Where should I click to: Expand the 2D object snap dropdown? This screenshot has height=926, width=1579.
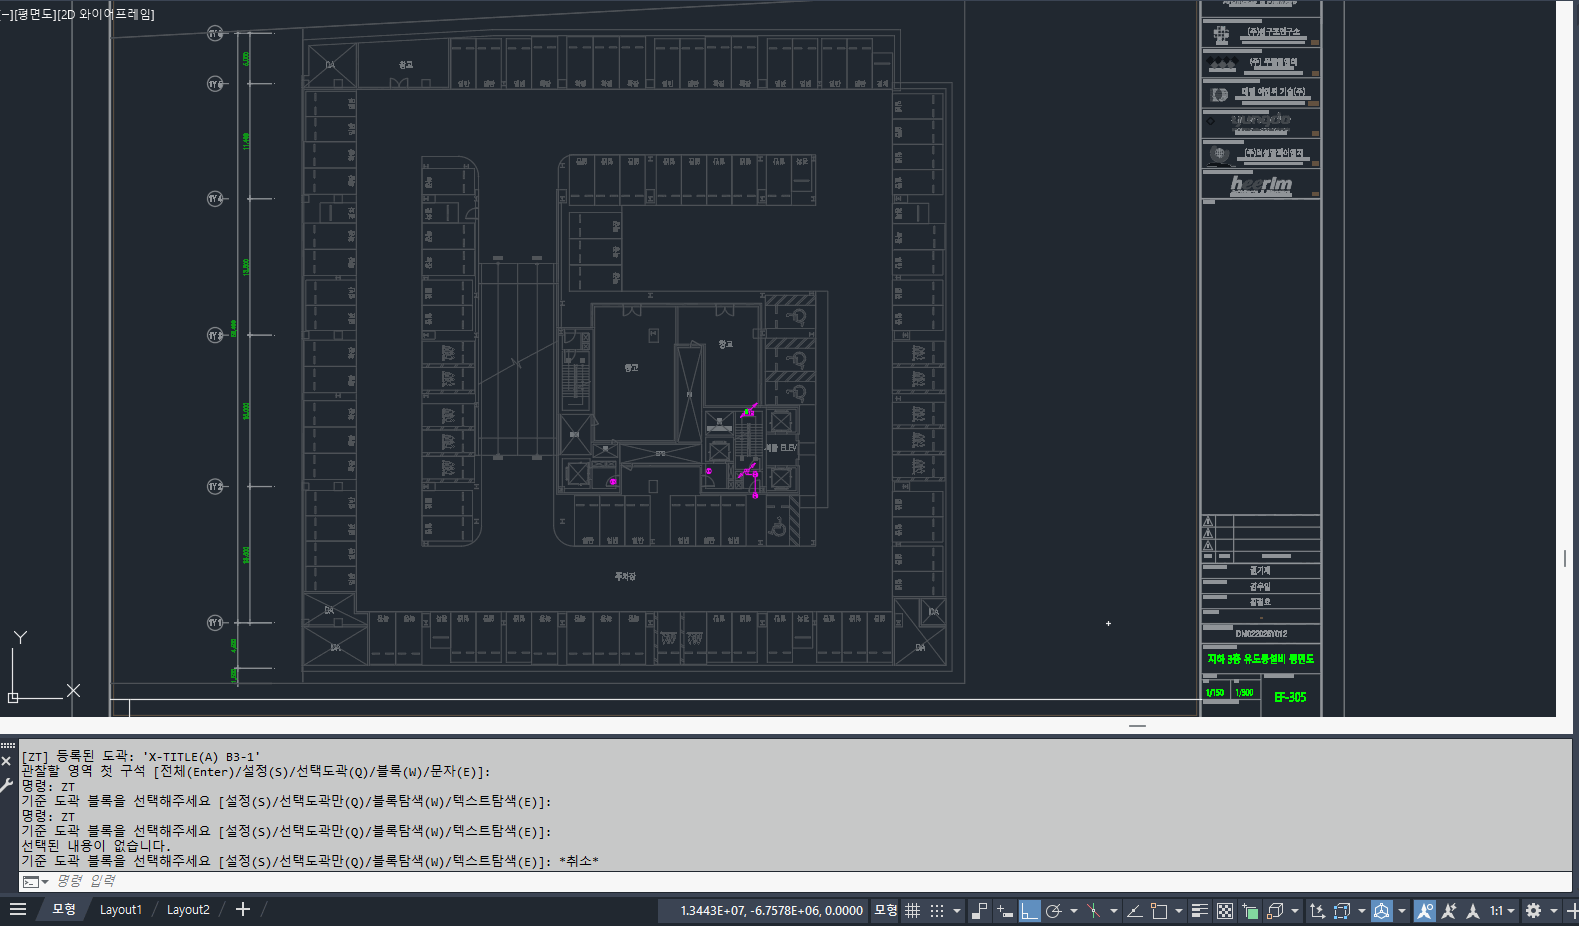(x=1179, y=911)
